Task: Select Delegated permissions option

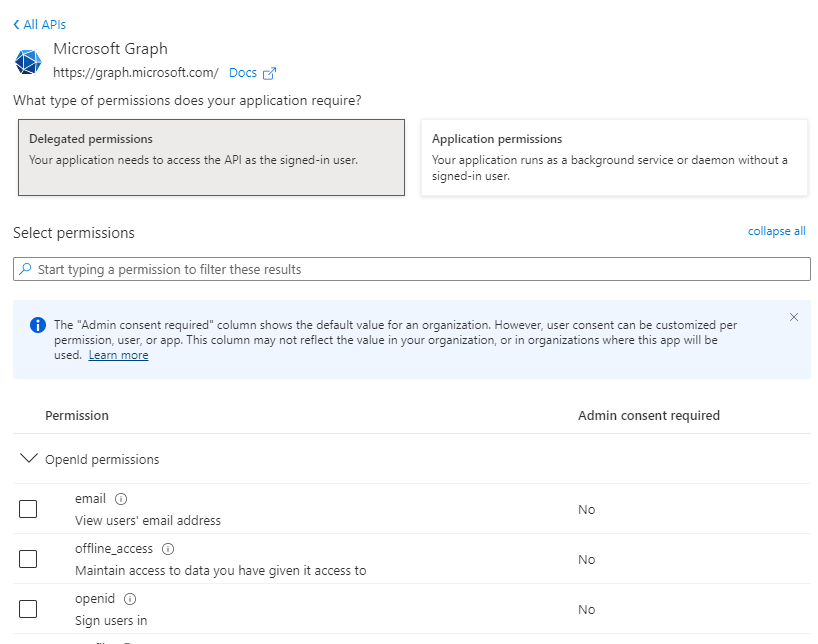Action: tap(211, 157)
